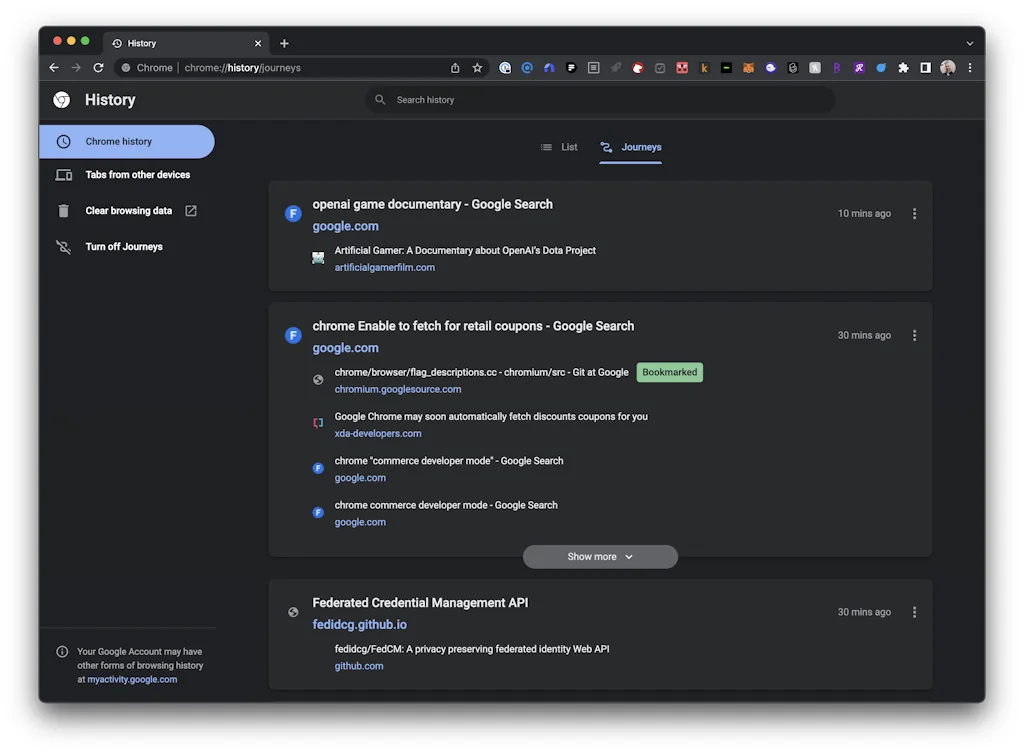Open the three-dot menu for the openai documentary journey
Screen dimensions: 1024x754
tap(914, 213)
